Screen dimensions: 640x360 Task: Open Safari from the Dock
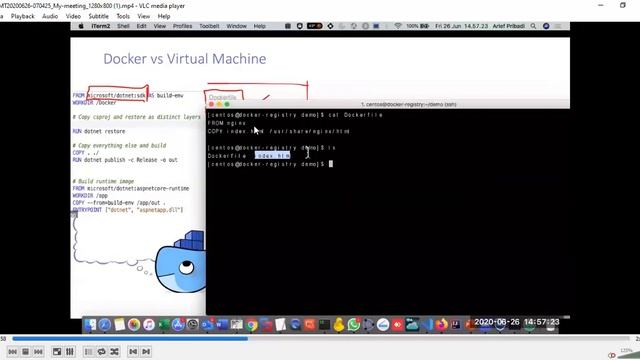tap(104, 325)
